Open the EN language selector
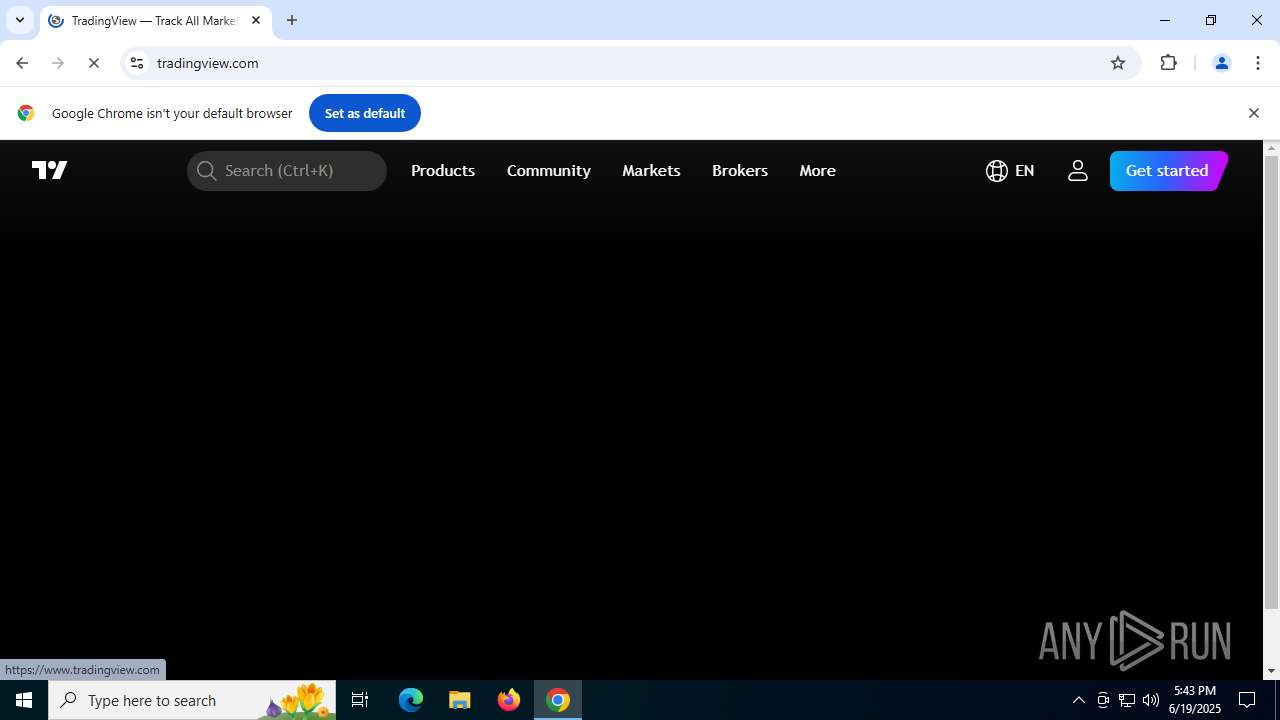This screenshot has width=1280, height=720. pyautogui.click(x=1010, y=170)
